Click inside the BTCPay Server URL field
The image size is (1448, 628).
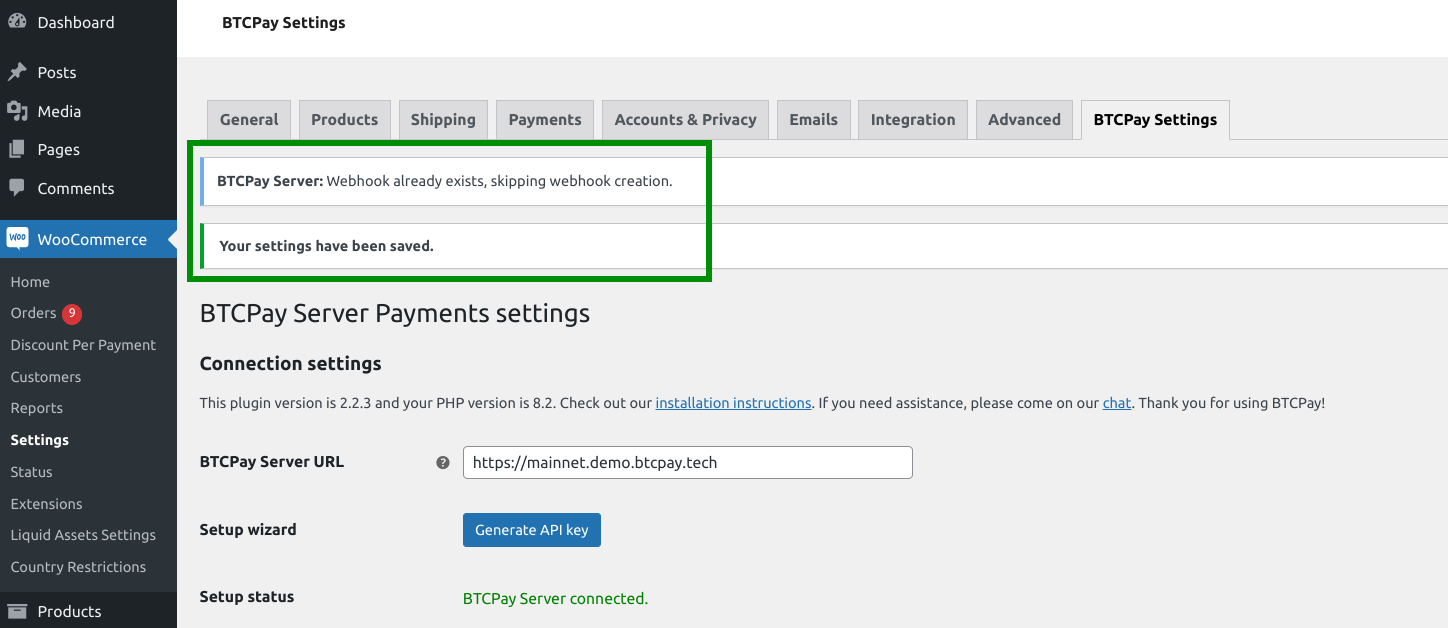687,462
